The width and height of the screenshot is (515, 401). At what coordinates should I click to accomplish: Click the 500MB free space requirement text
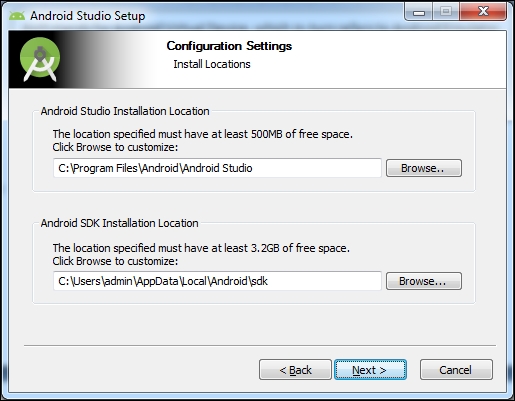pyautogui.click(x=203, y=134)
